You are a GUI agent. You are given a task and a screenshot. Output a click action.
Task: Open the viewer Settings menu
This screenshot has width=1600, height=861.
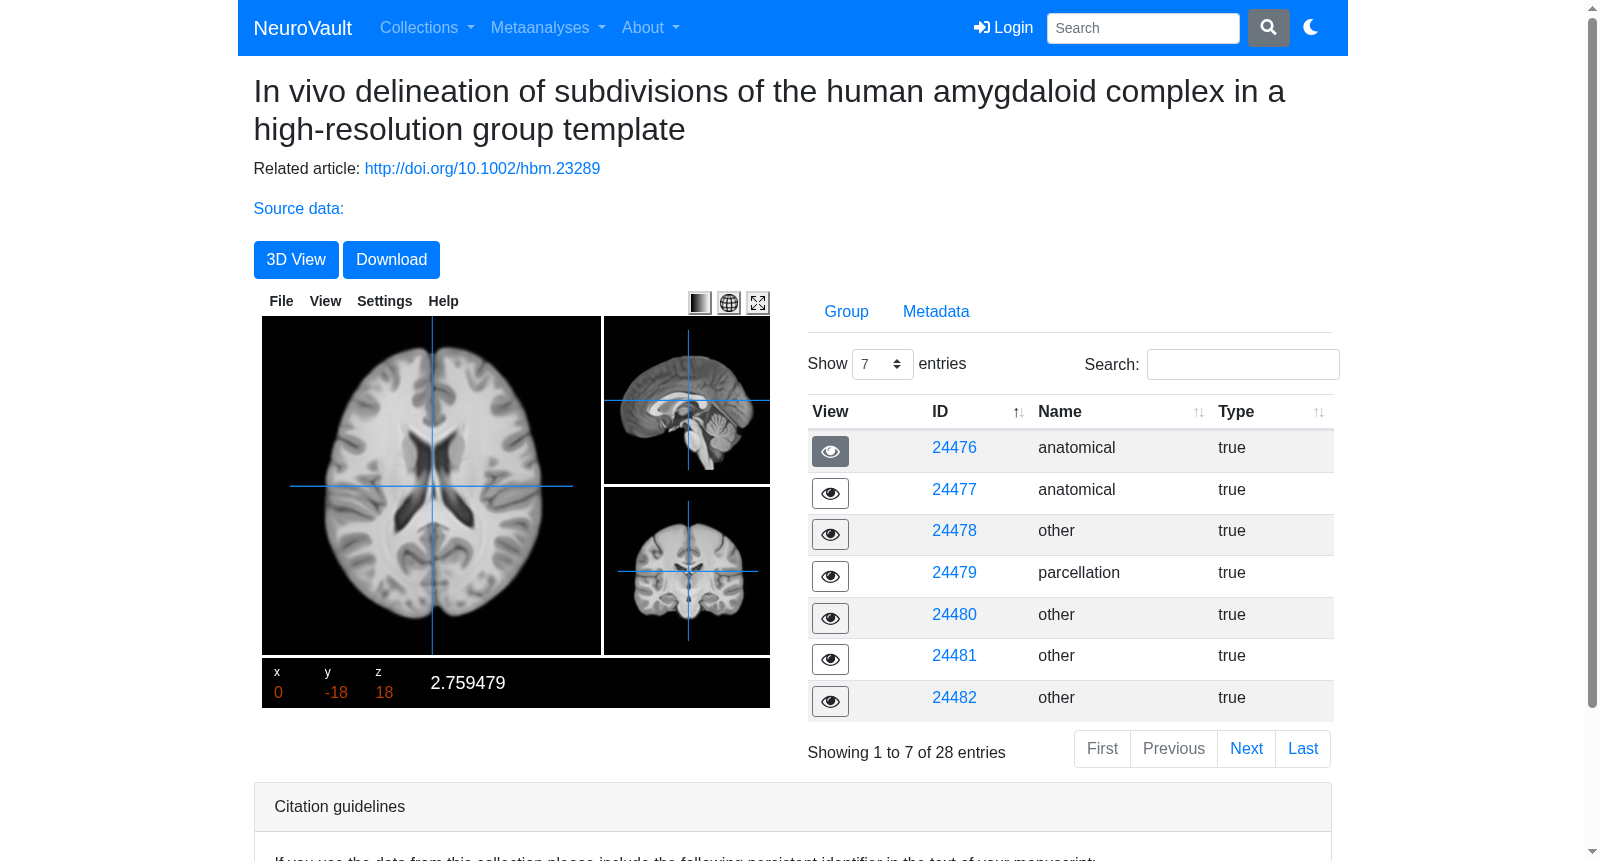385,301
